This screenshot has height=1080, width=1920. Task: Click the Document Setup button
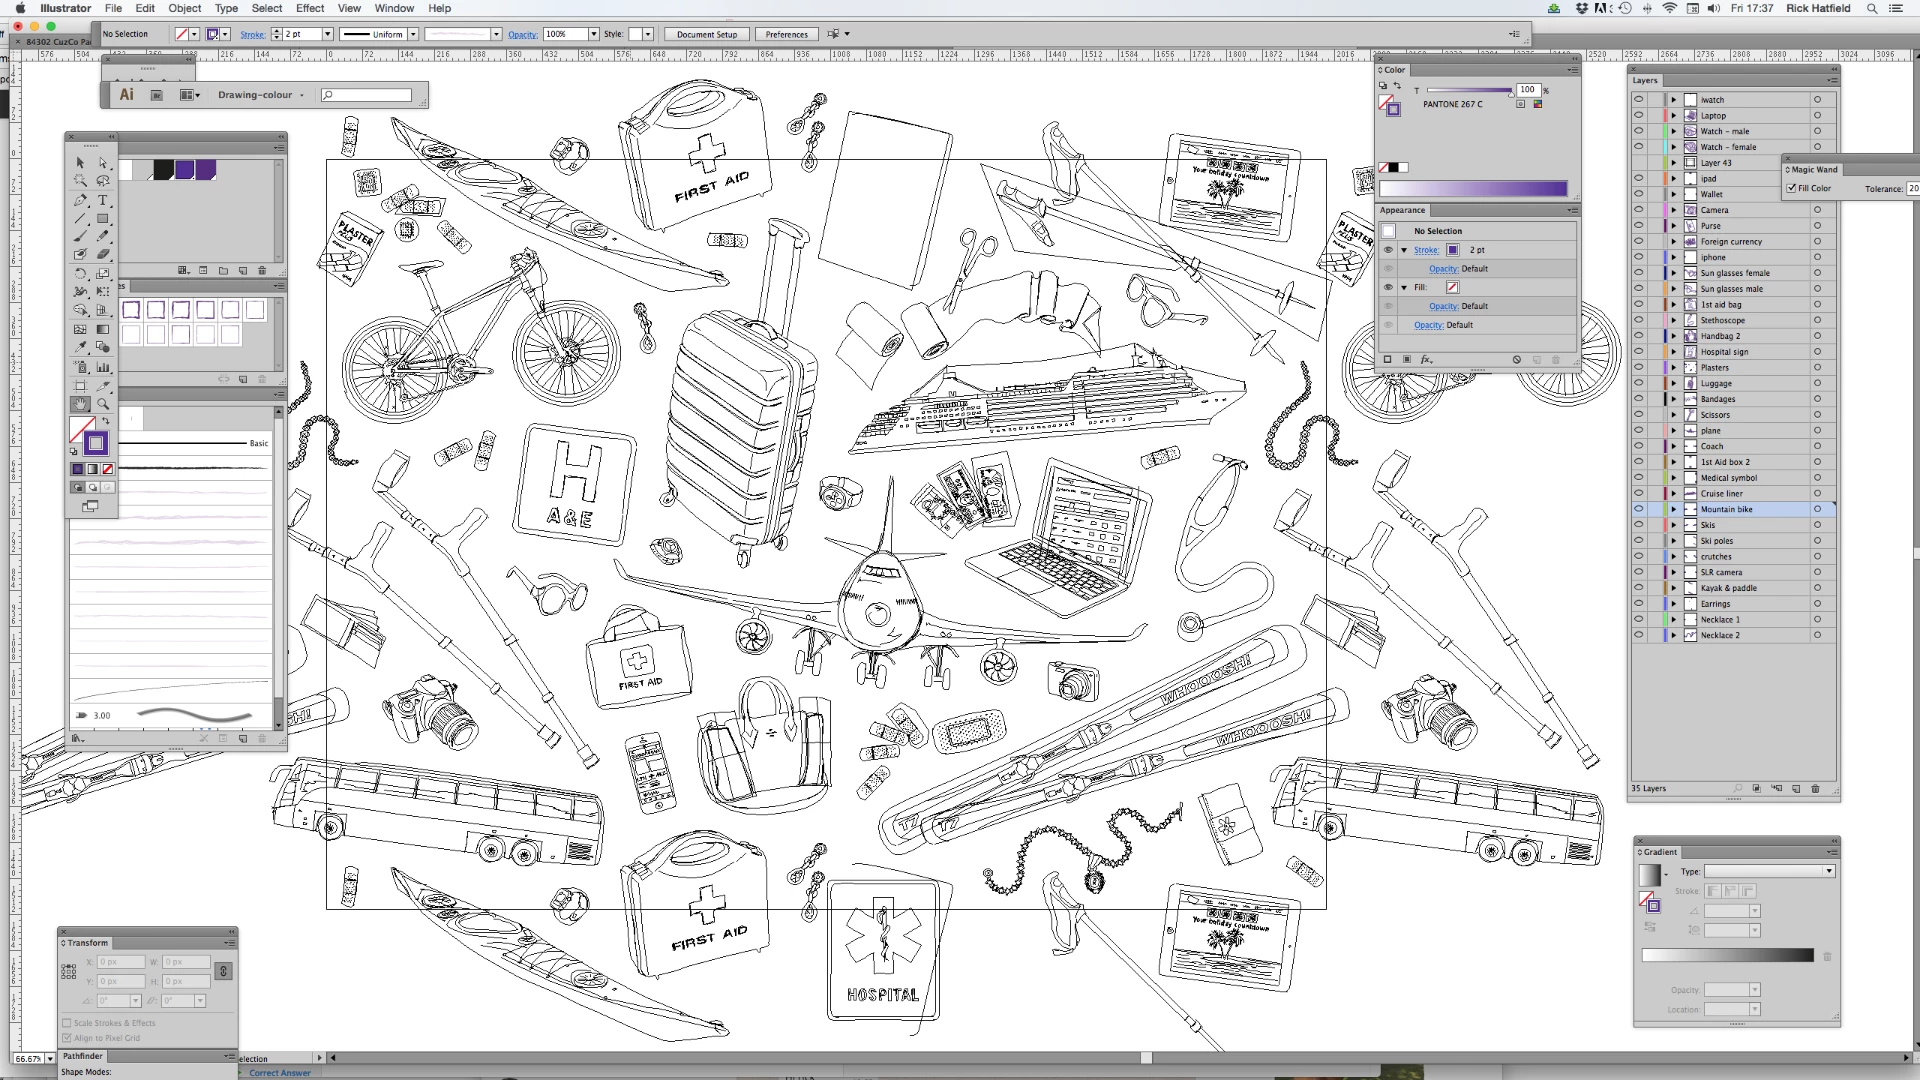point(706,34)
